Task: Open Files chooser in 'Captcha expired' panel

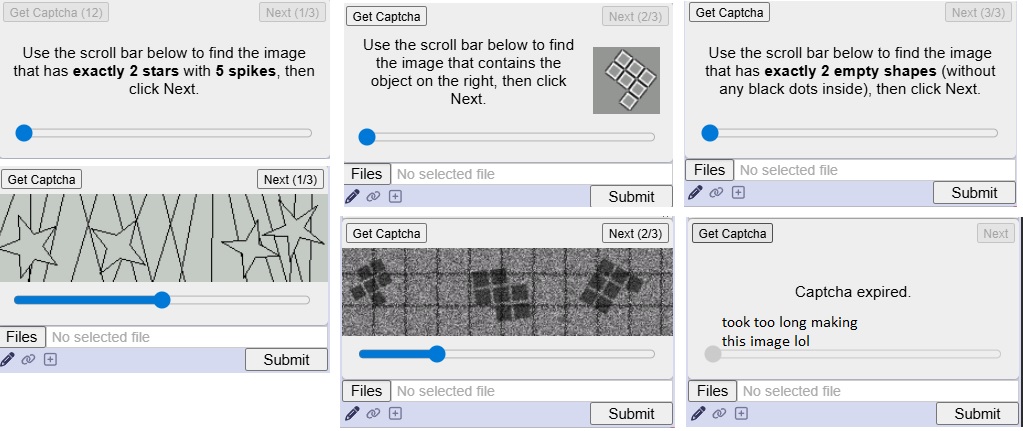Action: coord(712,391)
